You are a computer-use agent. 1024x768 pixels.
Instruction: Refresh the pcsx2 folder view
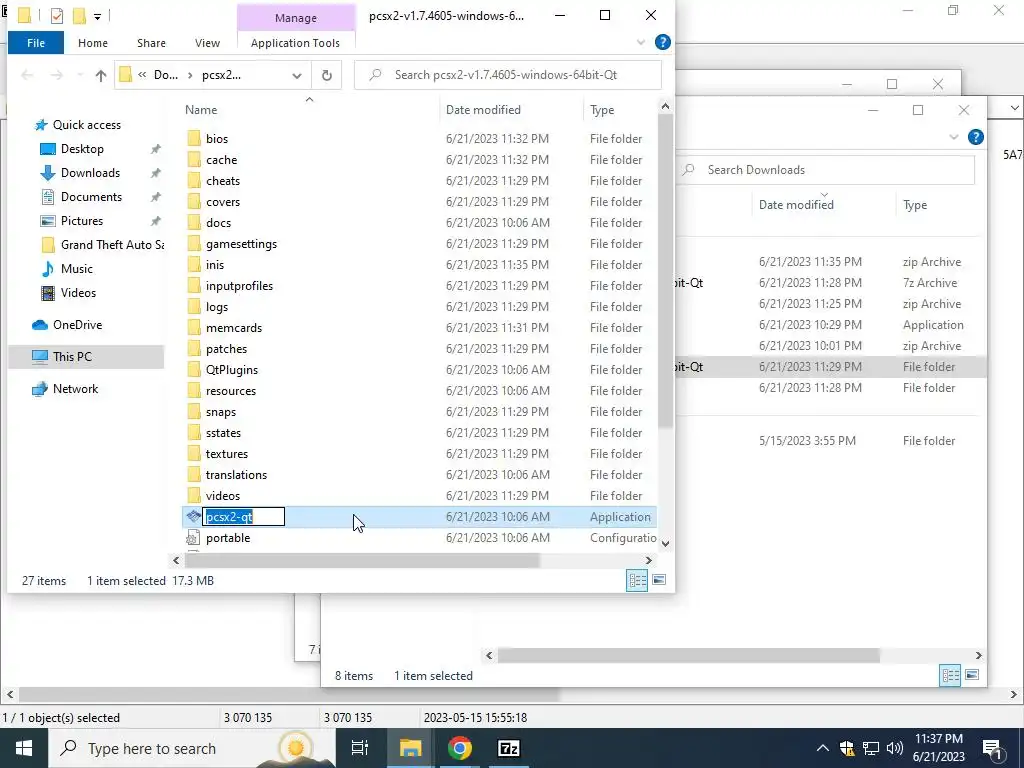coord(327,75)
